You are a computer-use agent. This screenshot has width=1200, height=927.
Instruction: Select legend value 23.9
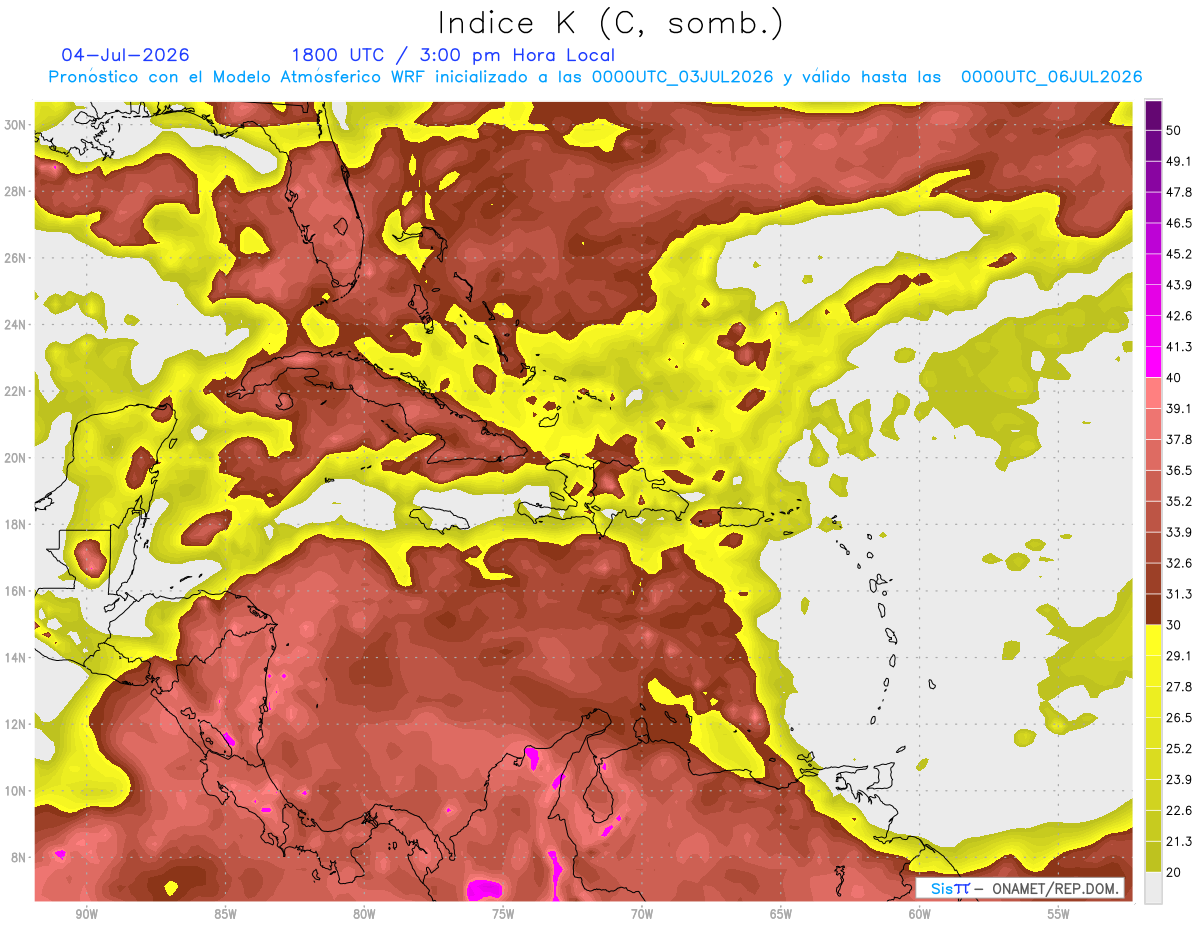point(1178,780)
